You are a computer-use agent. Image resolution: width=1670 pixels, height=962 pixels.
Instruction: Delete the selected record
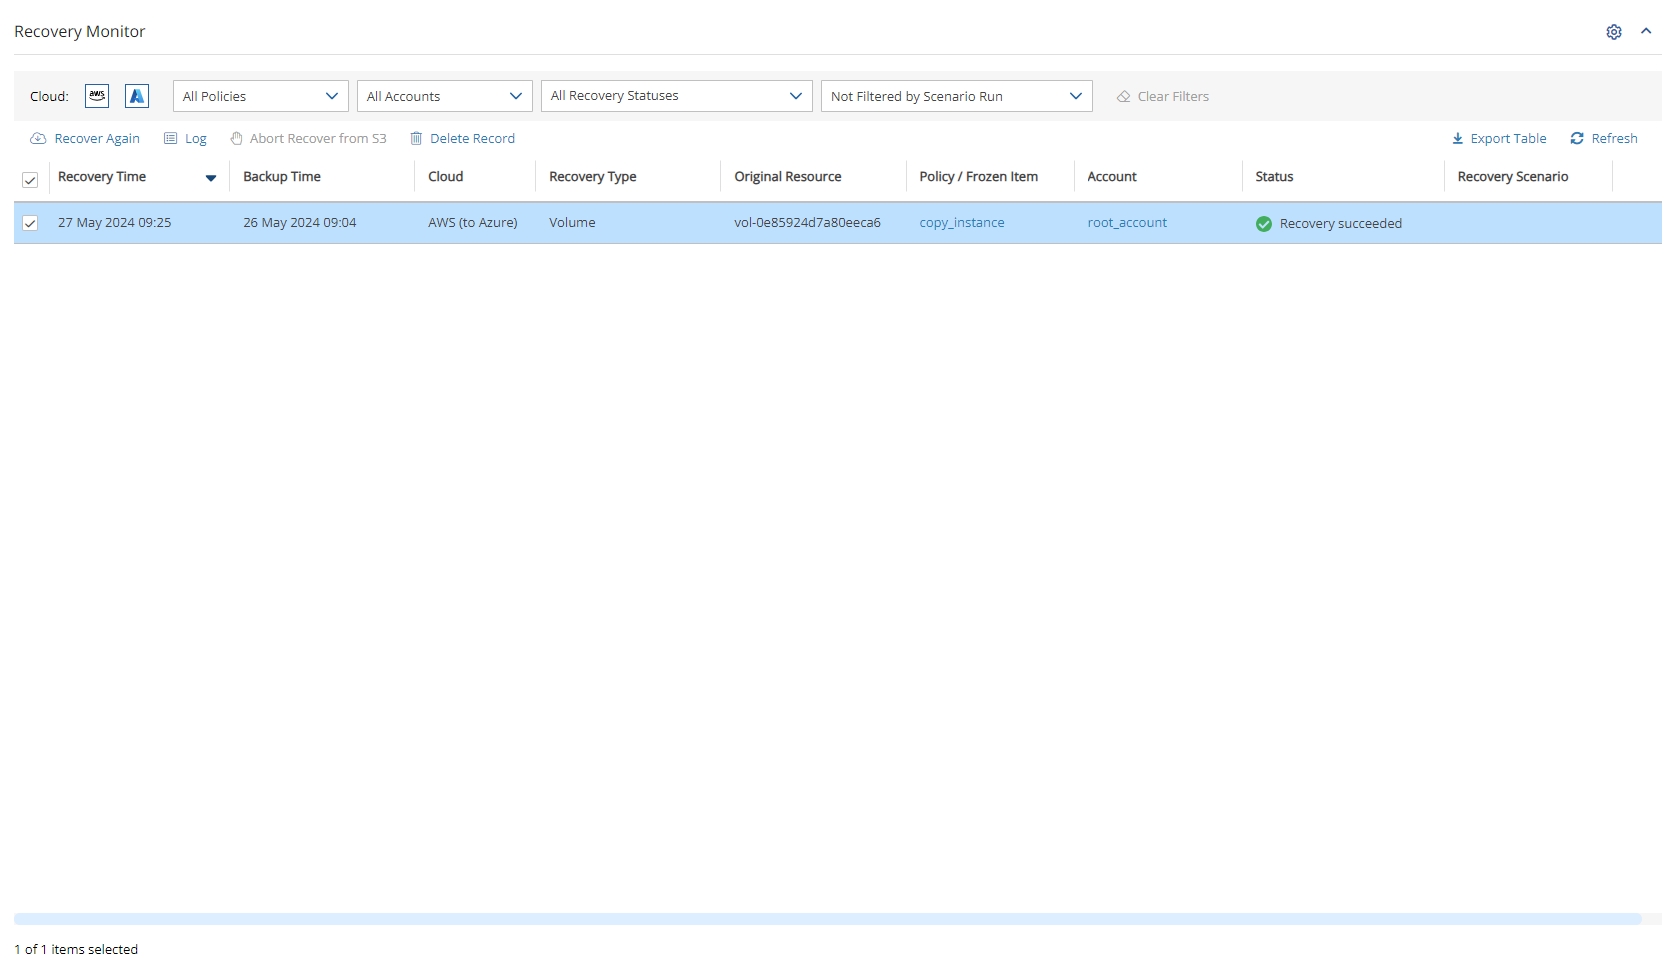(463, 139)
